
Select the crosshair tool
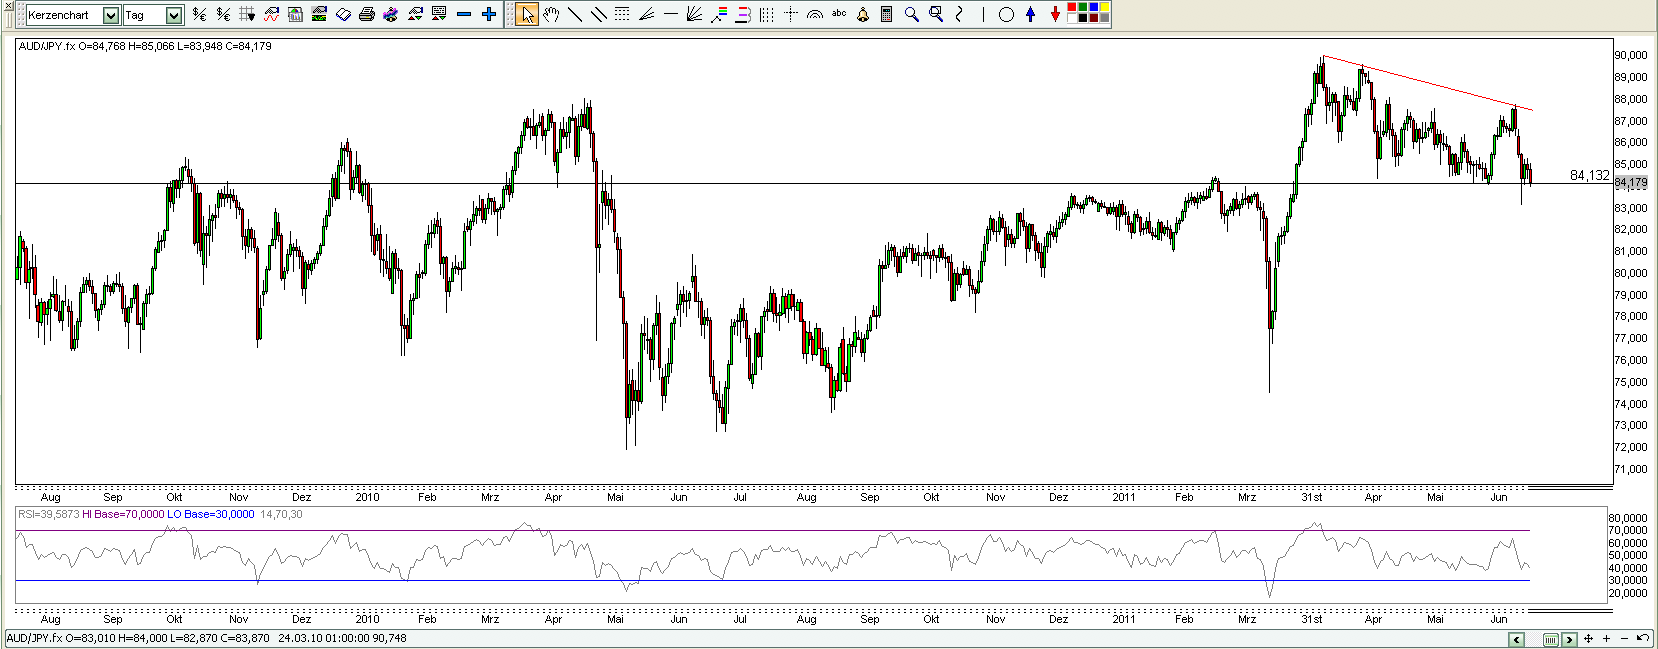coord(791,14)
